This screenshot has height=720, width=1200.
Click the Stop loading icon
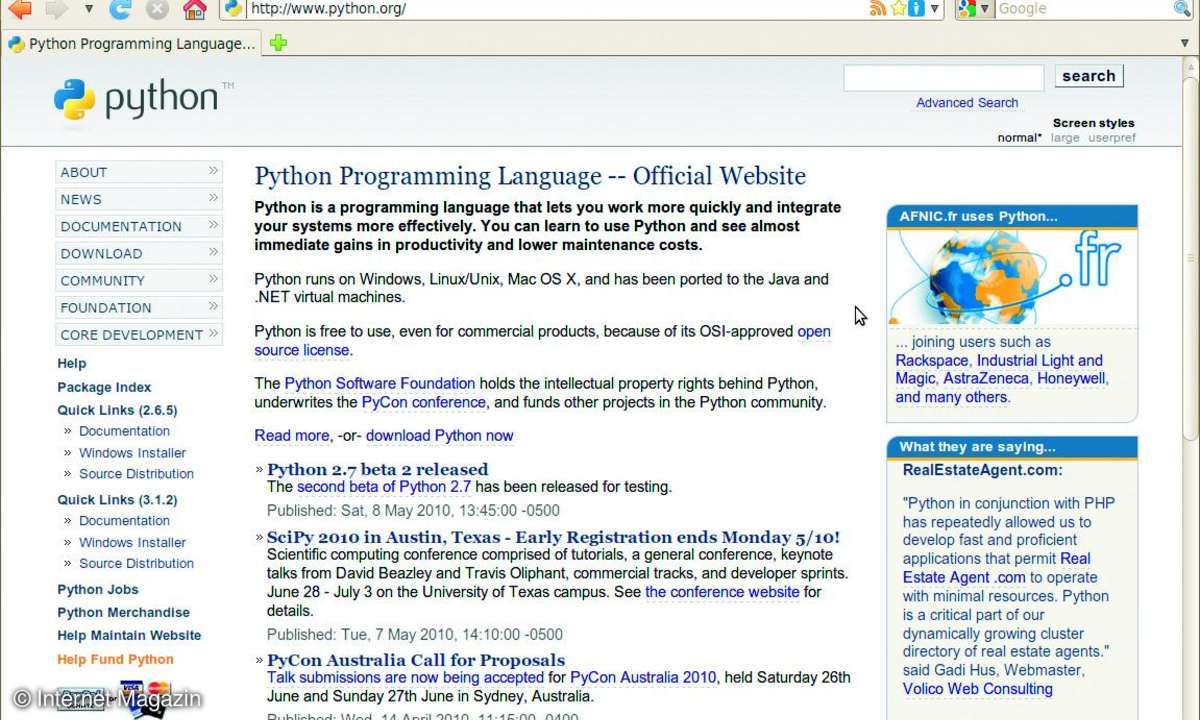pyautogui.click(x=157, y=10)
